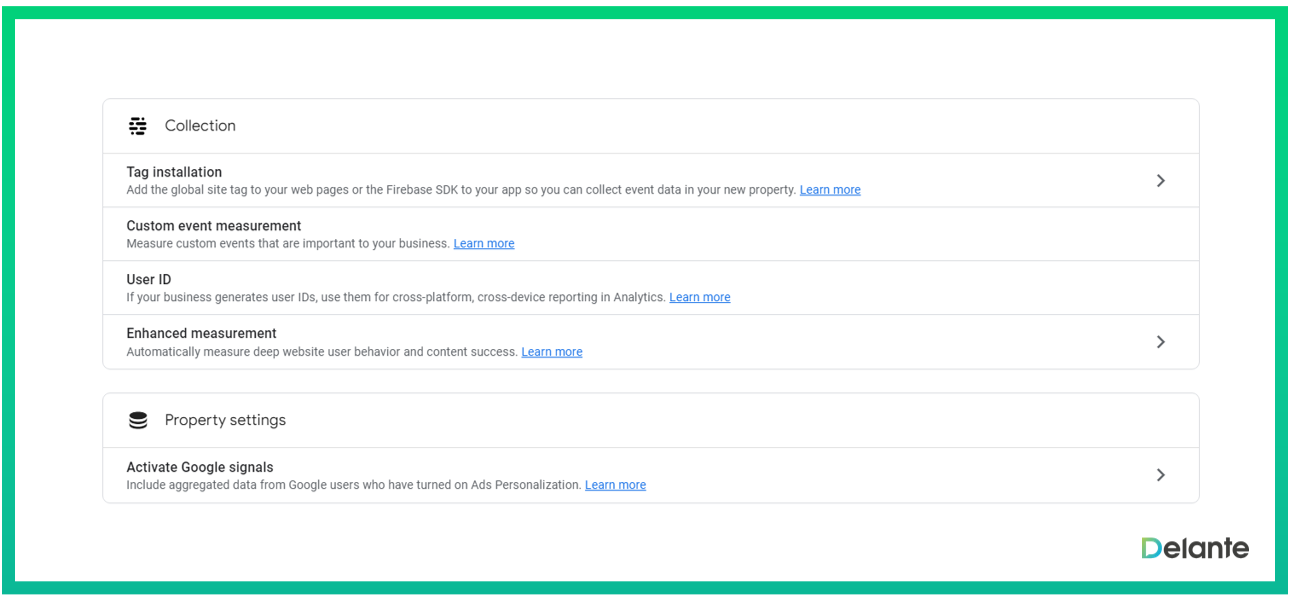Select the Activate Google signals title
Viewport: 1292px width, 596px height.
pos(200,467)
